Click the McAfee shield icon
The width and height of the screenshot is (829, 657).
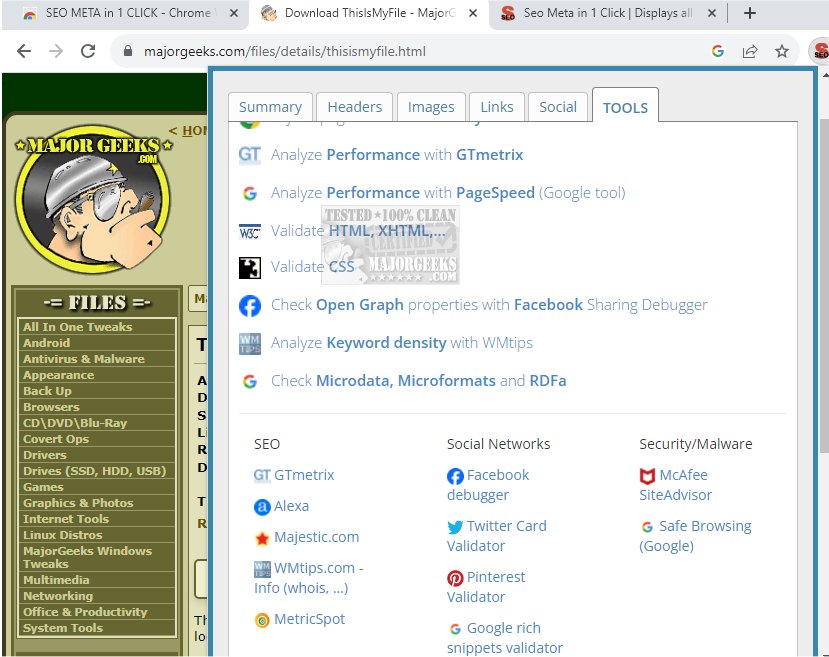647,476
